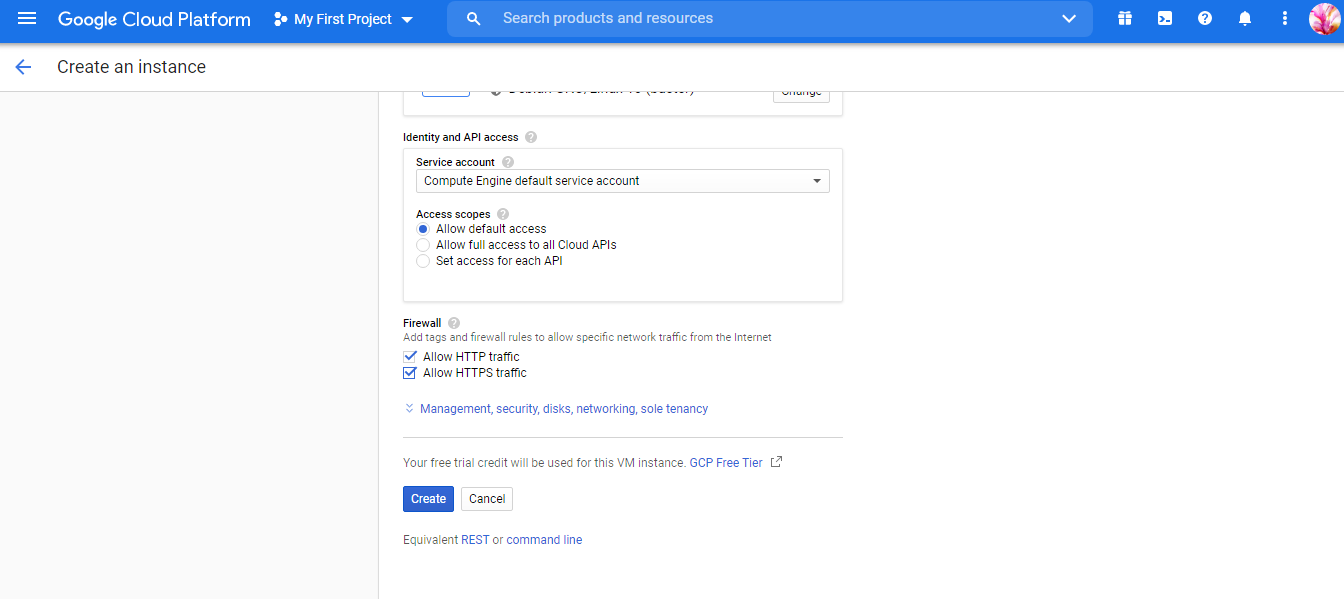
Task: Select Allow full access to all Cloud APIs
Action: click(423, 245)
